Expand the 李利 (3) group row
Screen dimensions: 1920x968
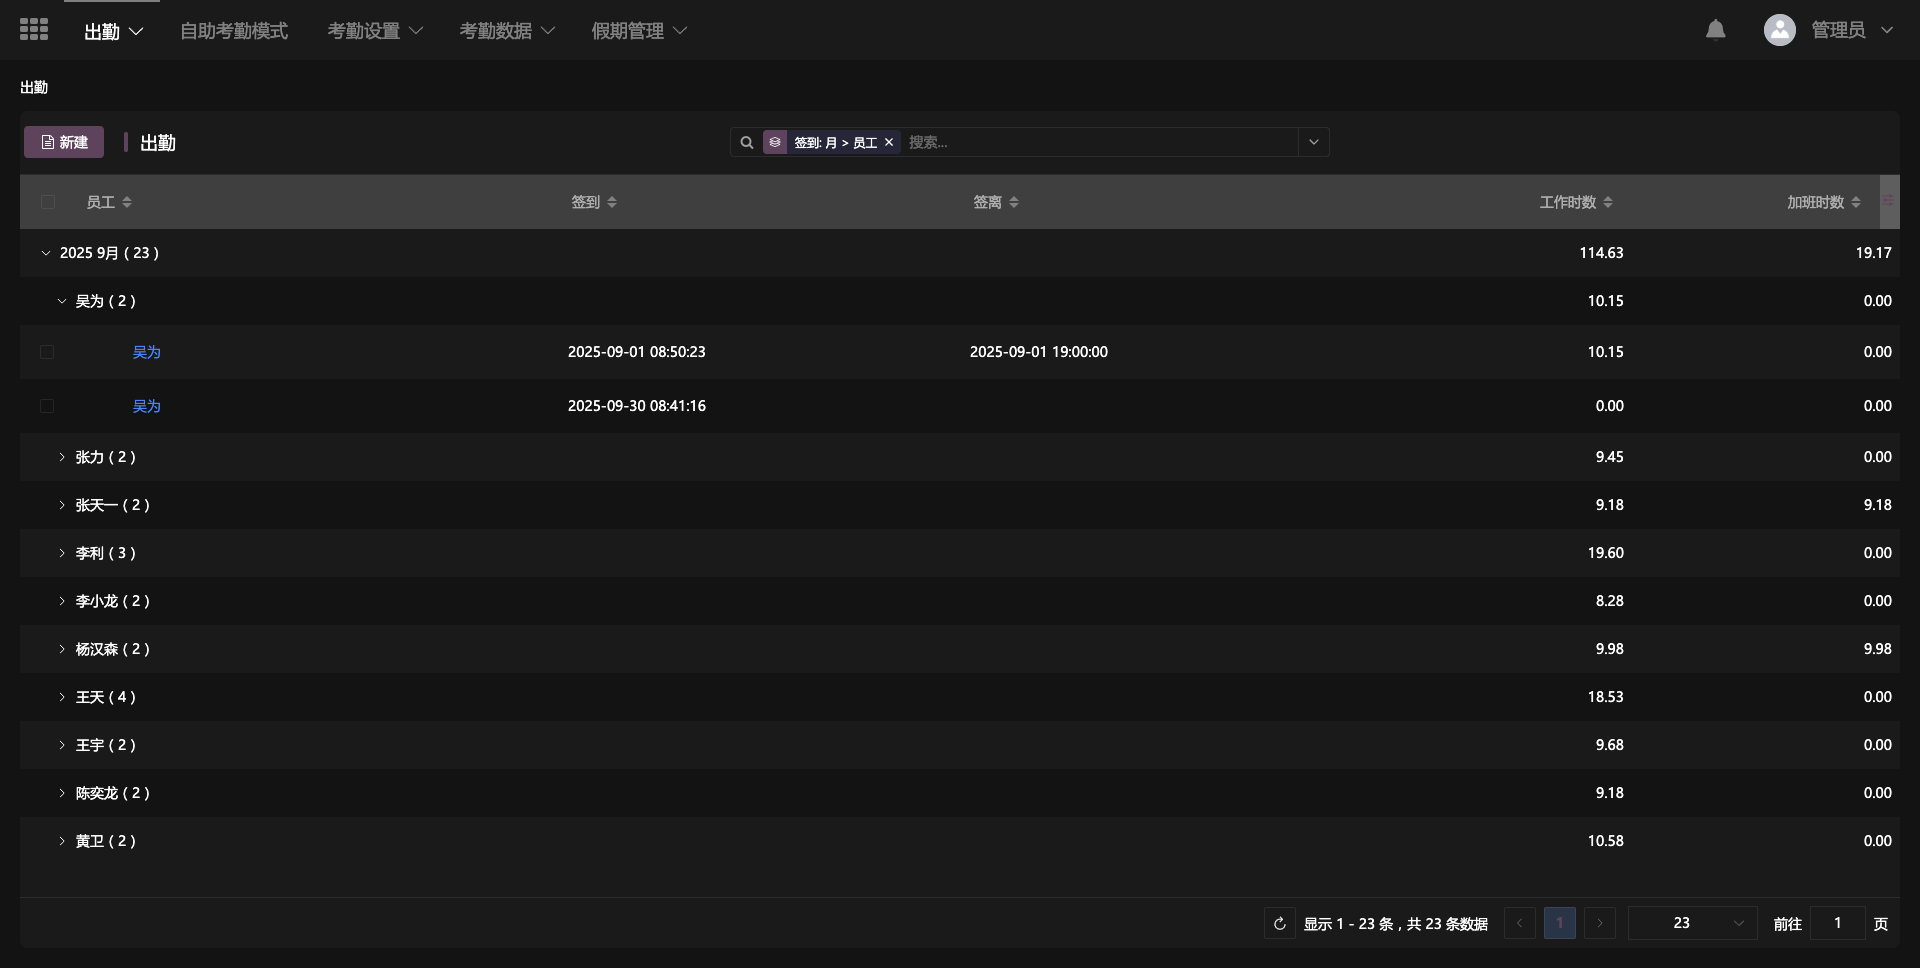[62, 553]
